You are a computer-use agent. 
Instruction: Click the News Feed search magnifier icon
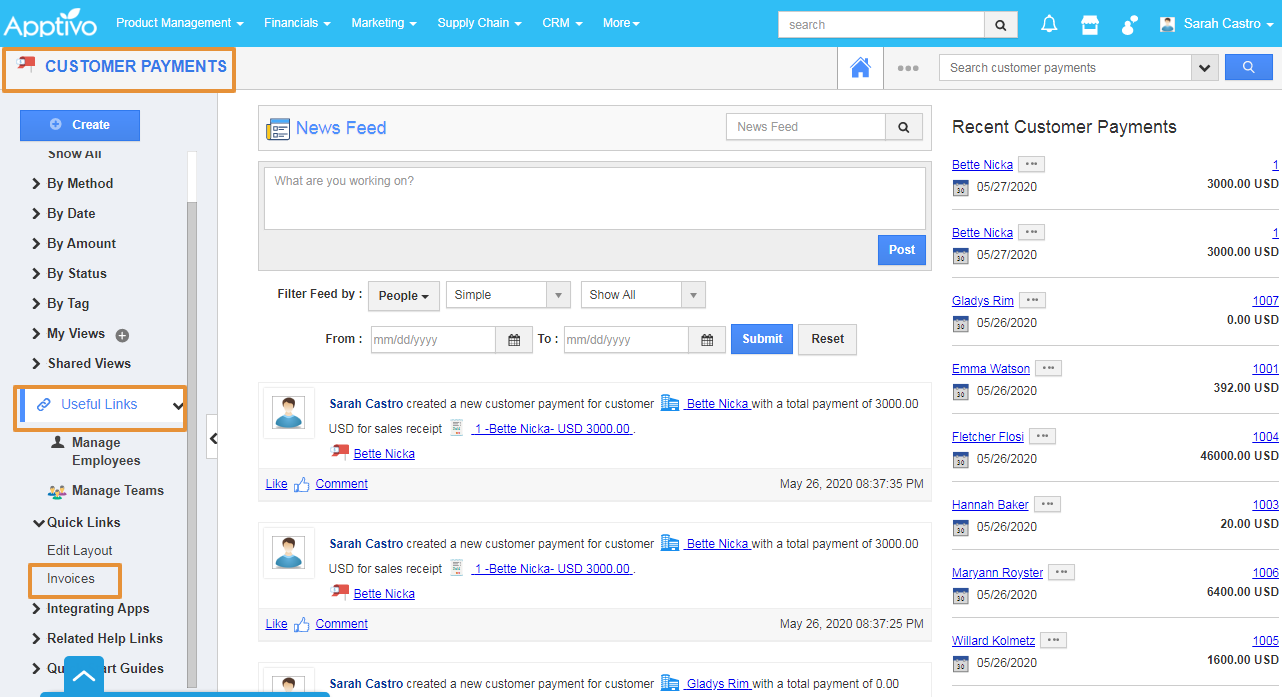coord(903,127)
